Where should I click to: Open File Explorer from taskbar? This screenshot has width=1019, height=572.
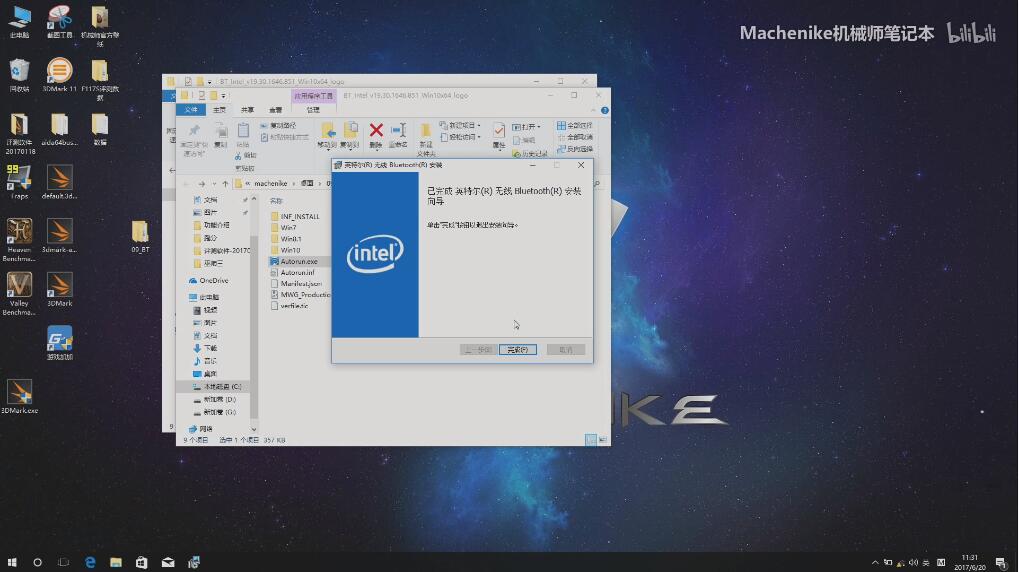point(116,562)
